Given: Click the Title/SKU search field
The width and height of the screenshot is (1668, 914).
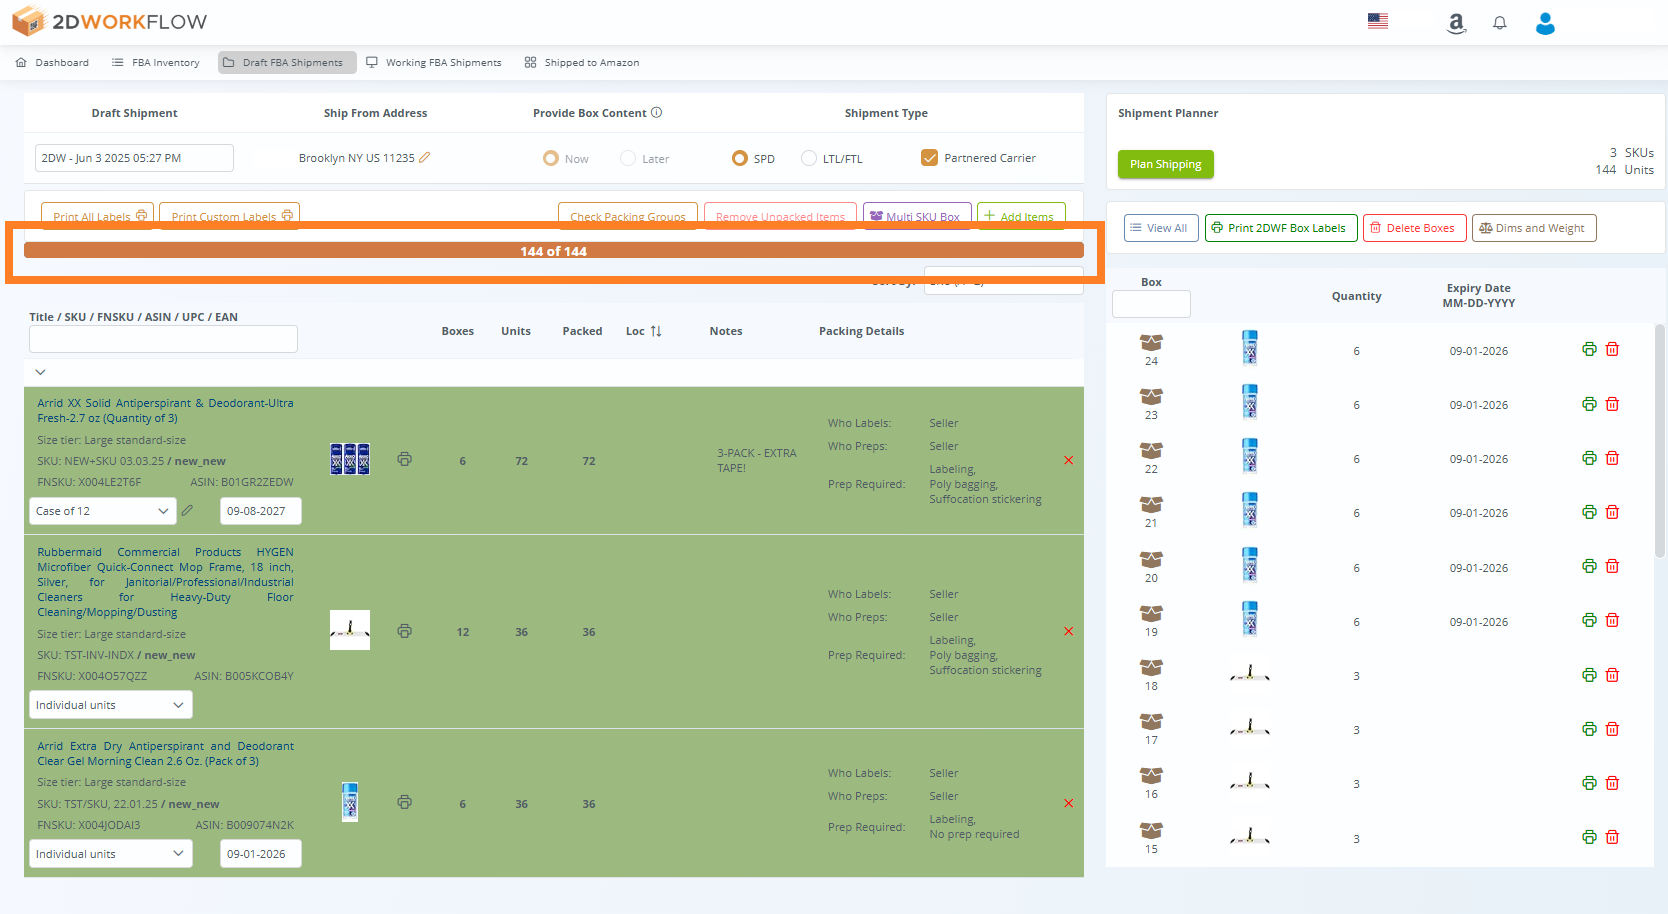Looking at the screenshot, I should point(162,339).
